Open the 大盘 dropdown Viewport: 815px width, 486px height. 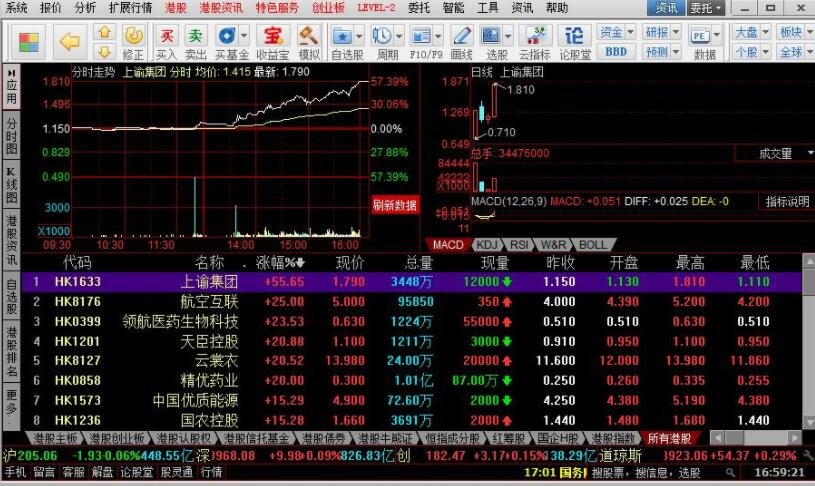point(752,32)
